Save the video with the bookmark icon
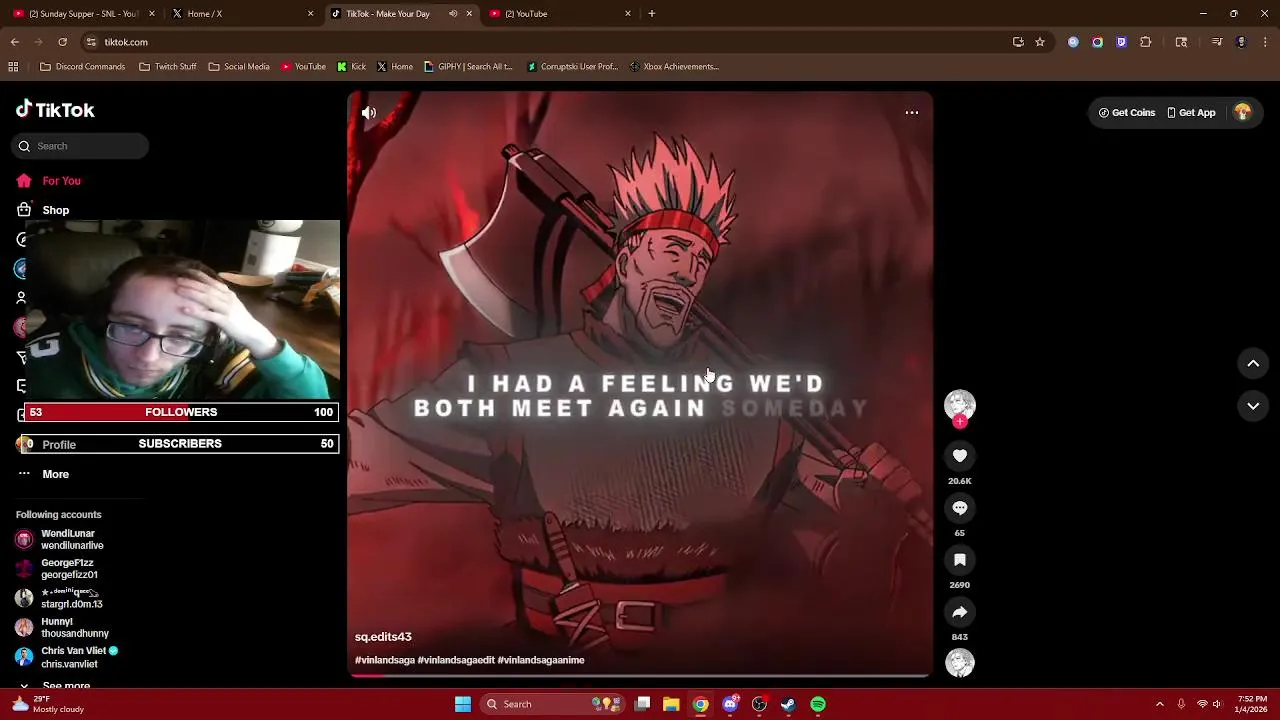Viewport: 1280px width, 720px height. [x=960, y=560]
